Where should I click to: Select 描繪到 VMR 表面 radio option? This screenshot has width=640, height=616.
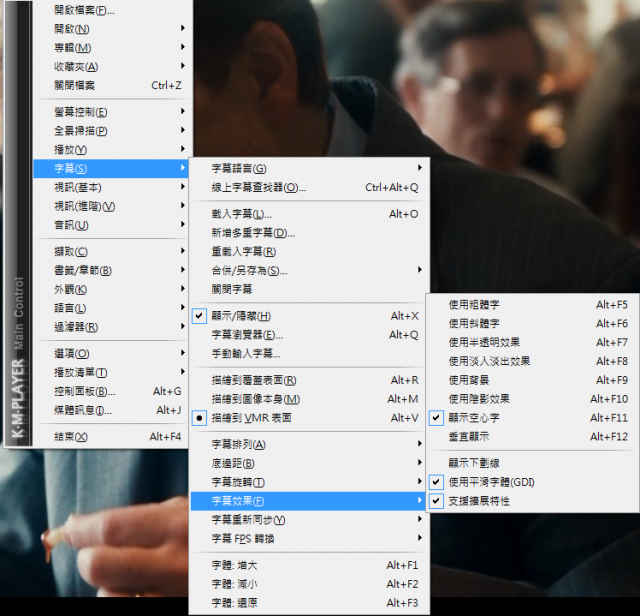point(309,418)
